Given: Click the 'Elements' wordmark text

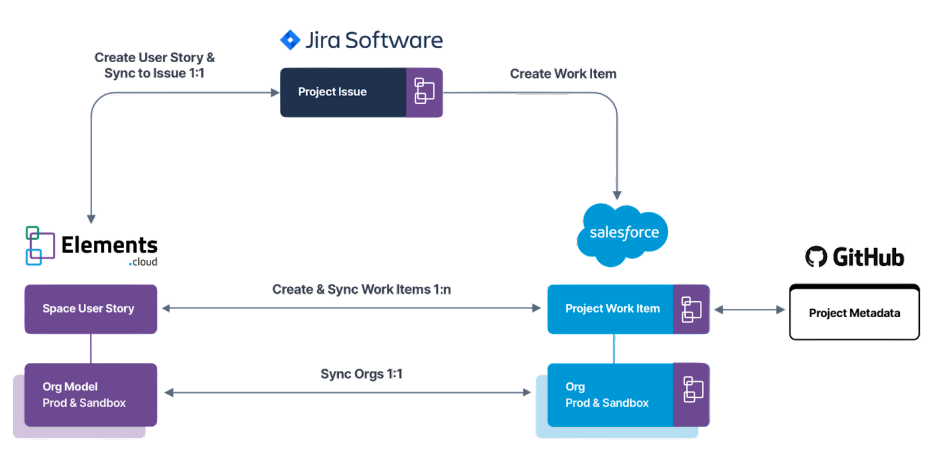Looking at the screenshot, I should coord(109,245).
